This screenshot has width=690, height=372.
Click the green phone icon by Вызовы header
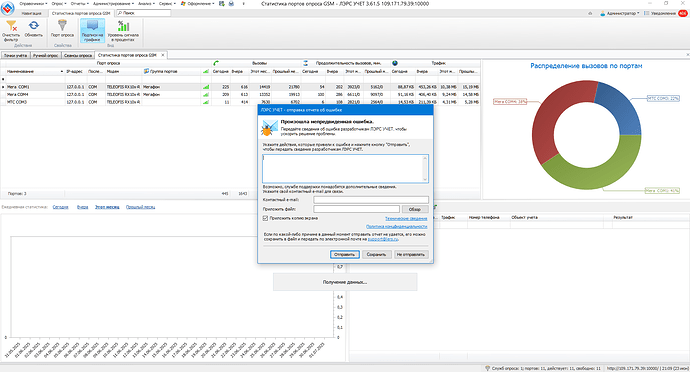pos(216,63)
